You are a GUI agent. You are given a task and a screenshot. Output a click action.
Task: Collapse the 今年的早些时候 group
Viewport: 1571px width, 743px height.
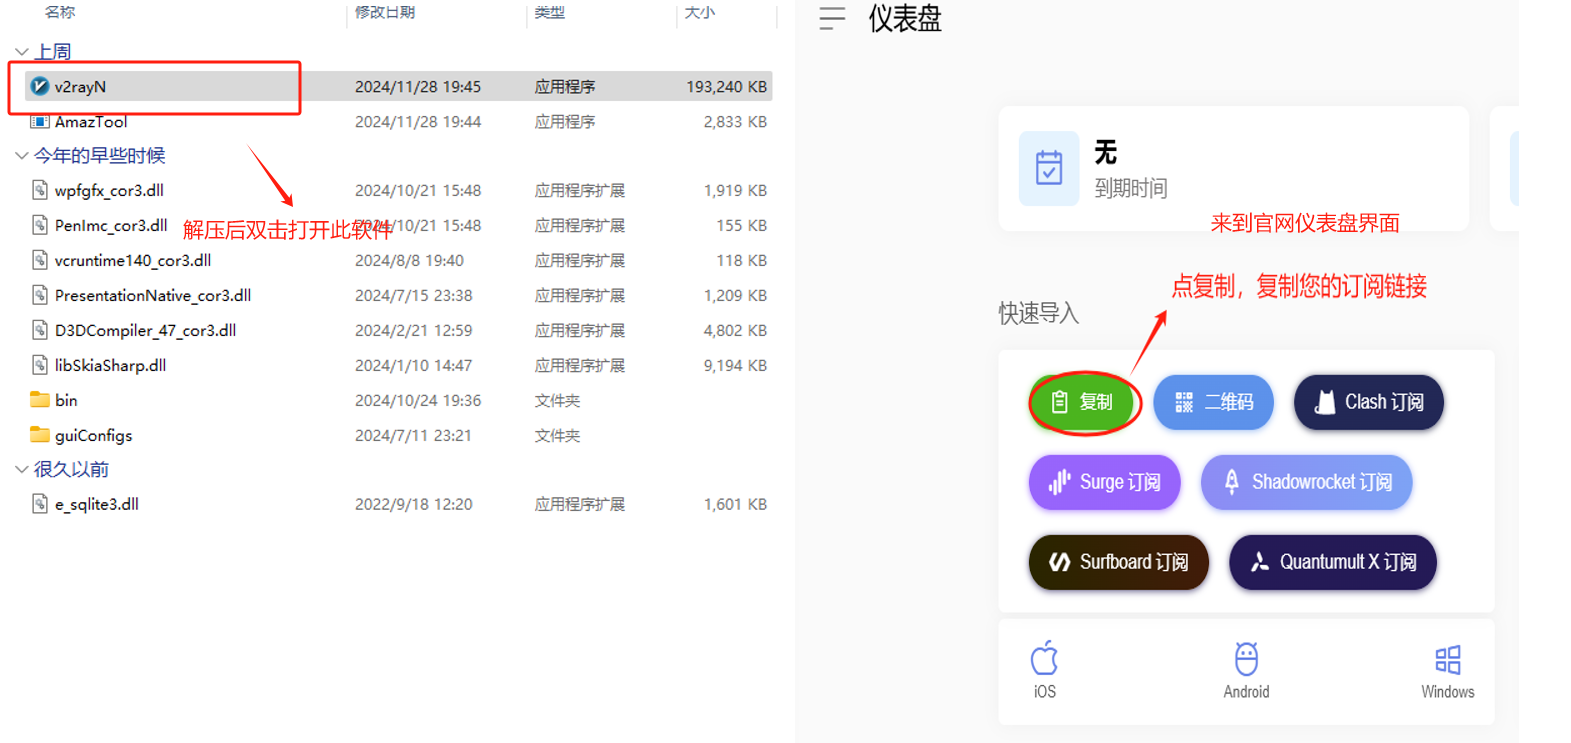point(22,156)
